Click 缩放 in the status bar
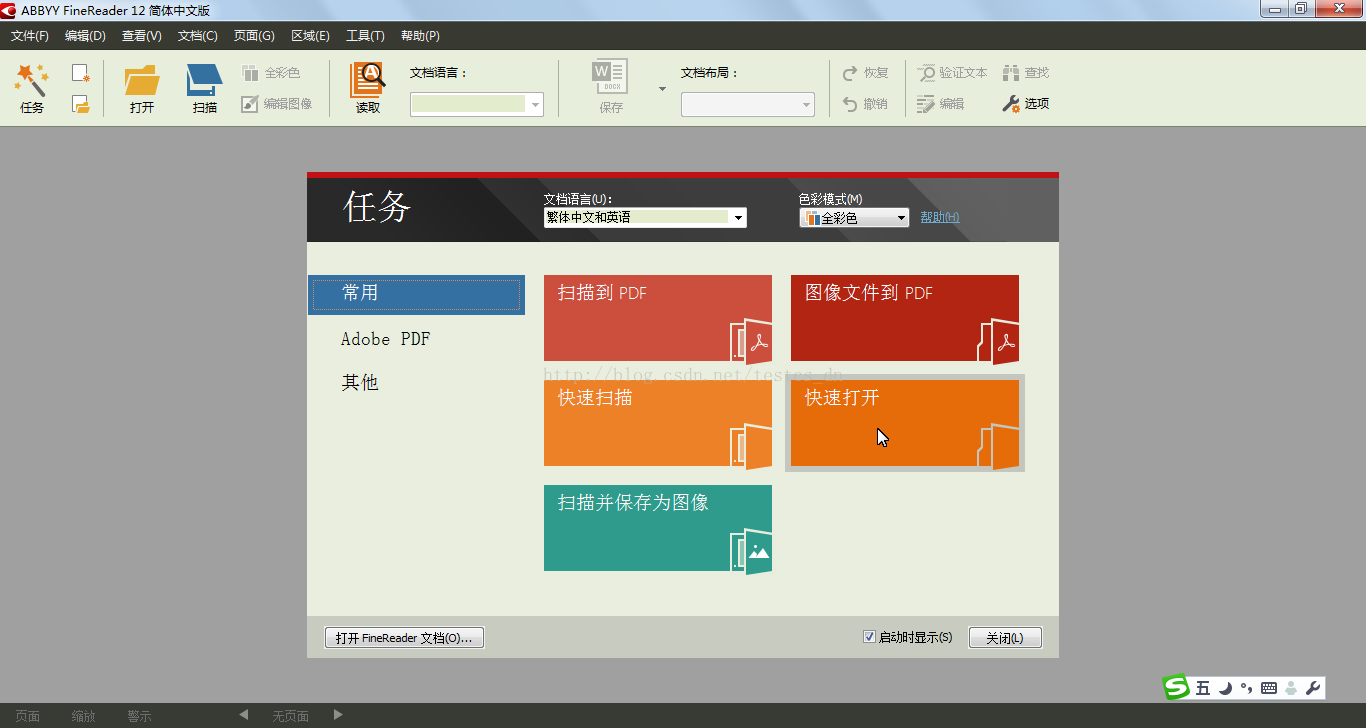The height and width of the screenshot is (728, 1366). pos(84,716)
